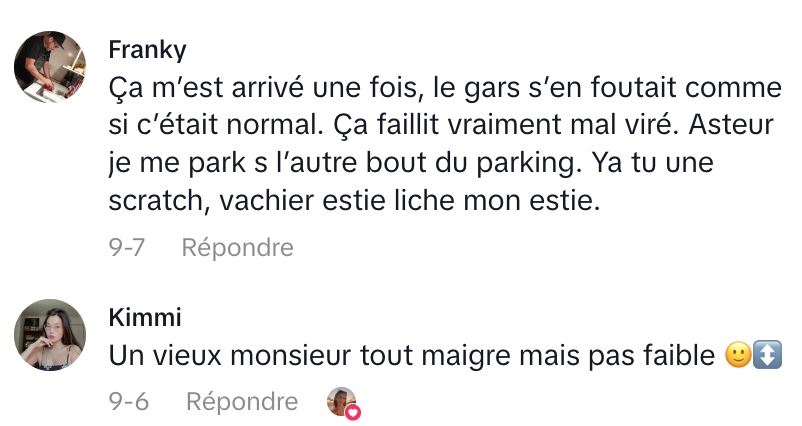Open Kimmi's profile picture
802x426 pixels.
point(49,335)
